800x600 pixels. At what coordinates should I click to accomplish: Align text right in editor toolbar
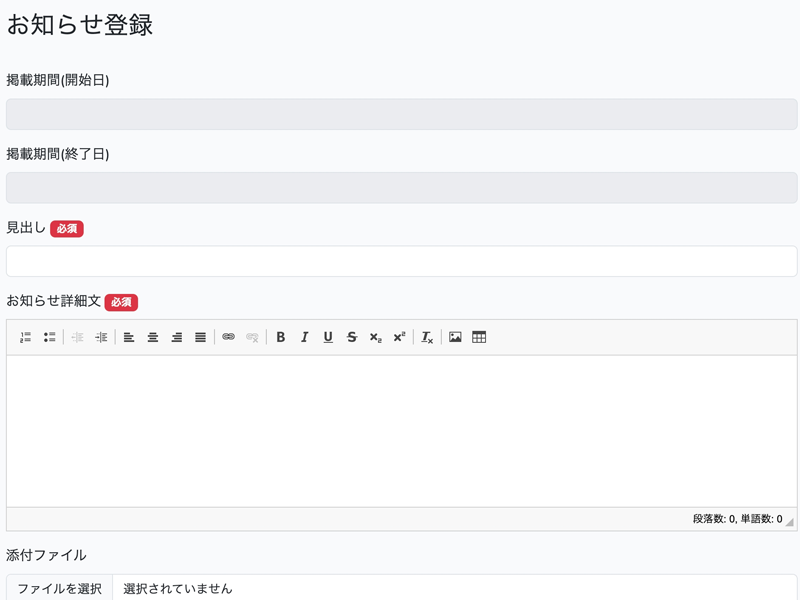point(177,338)
